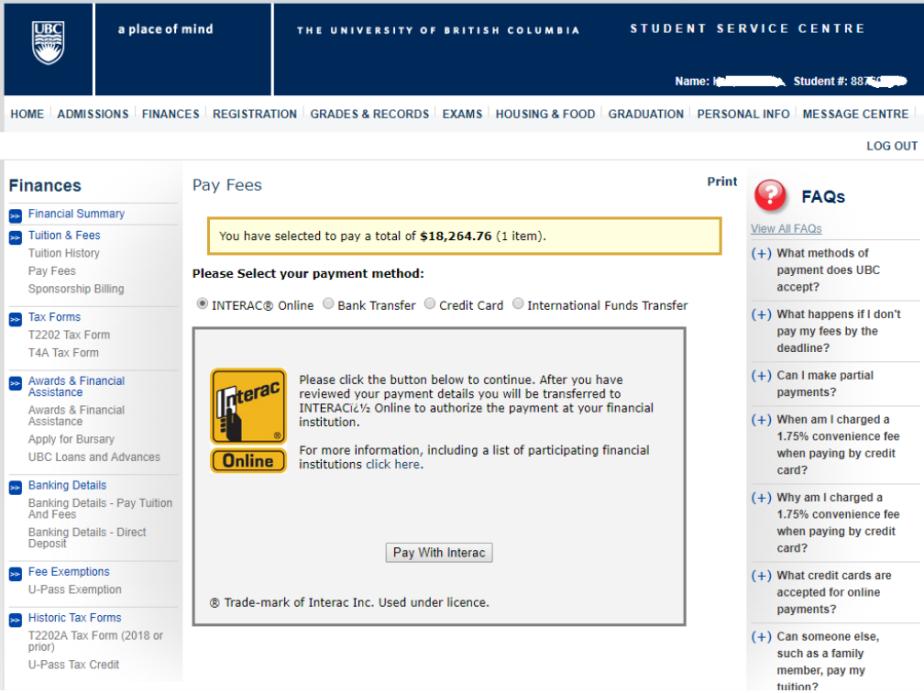Click the payment total $18,264.76 text
This screenshot has height=693, width=924.
coord(456,236)
